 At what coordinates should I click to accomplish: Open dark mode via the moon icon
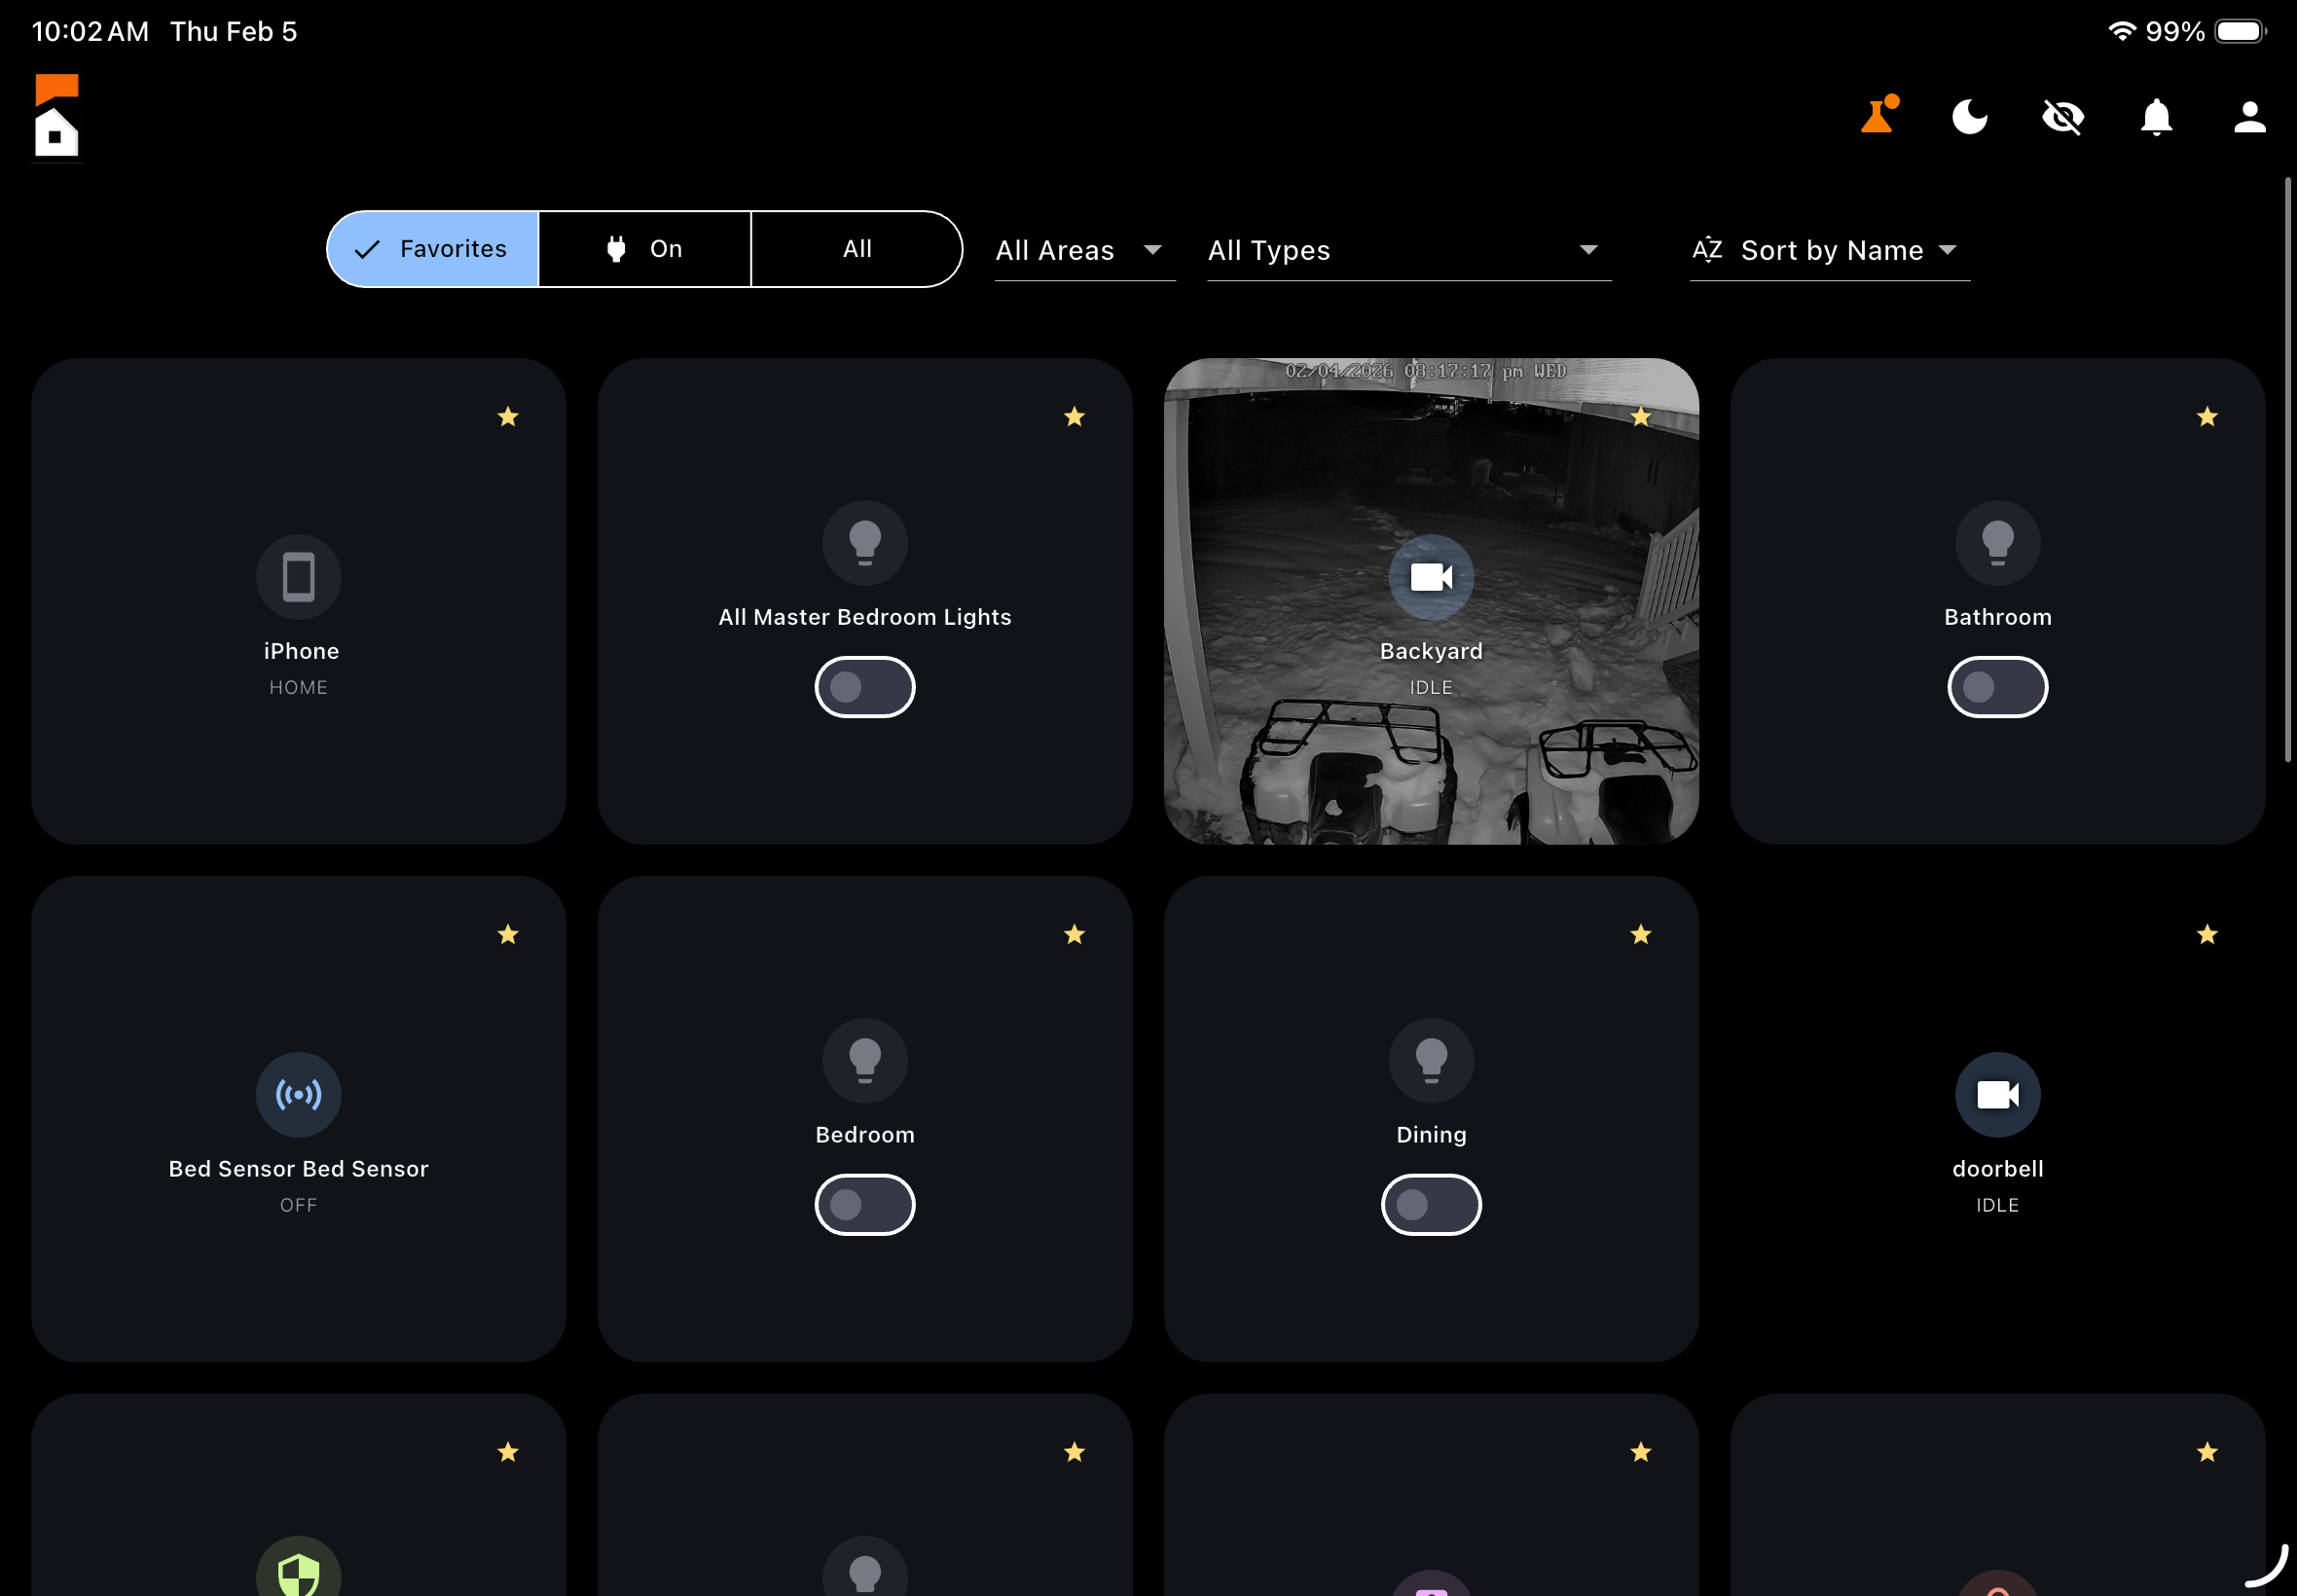[x=1968, y=117]
